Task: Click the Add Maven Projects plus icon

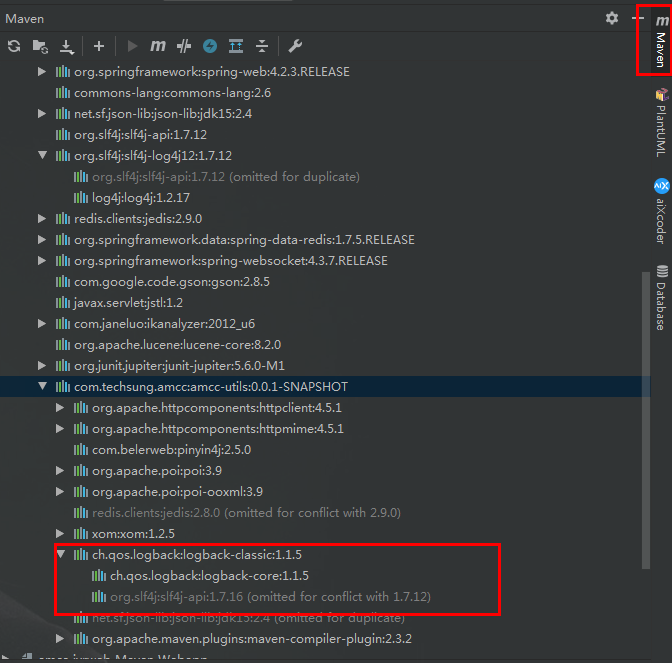Action: pyautogui.click(x=99, y=46)
